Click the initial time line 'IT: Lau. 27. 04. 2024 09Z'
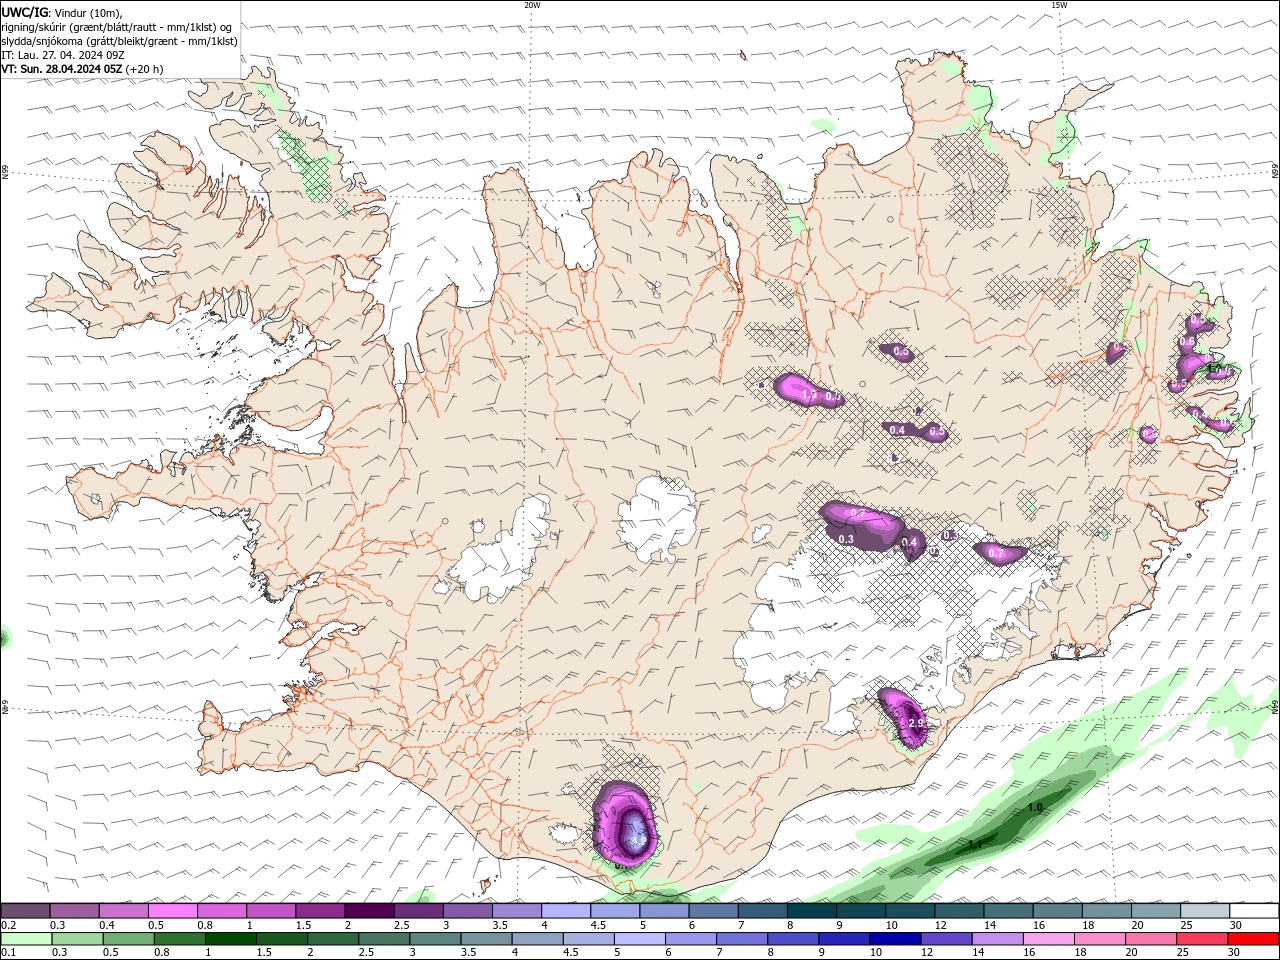Screen dimensions: 1280x960 point(63,55)
